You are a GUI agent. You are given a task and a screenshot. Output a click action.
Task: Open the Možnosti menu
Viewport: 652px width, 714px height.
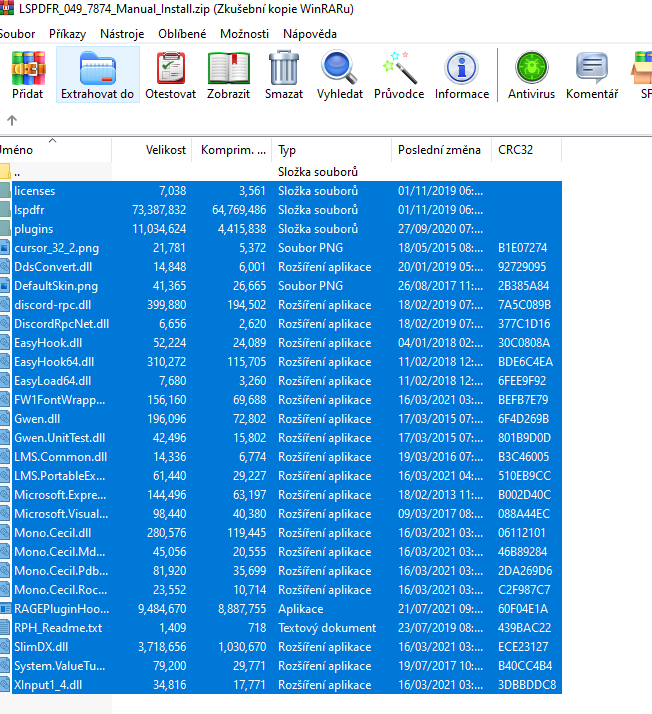[x=244, y=34]
